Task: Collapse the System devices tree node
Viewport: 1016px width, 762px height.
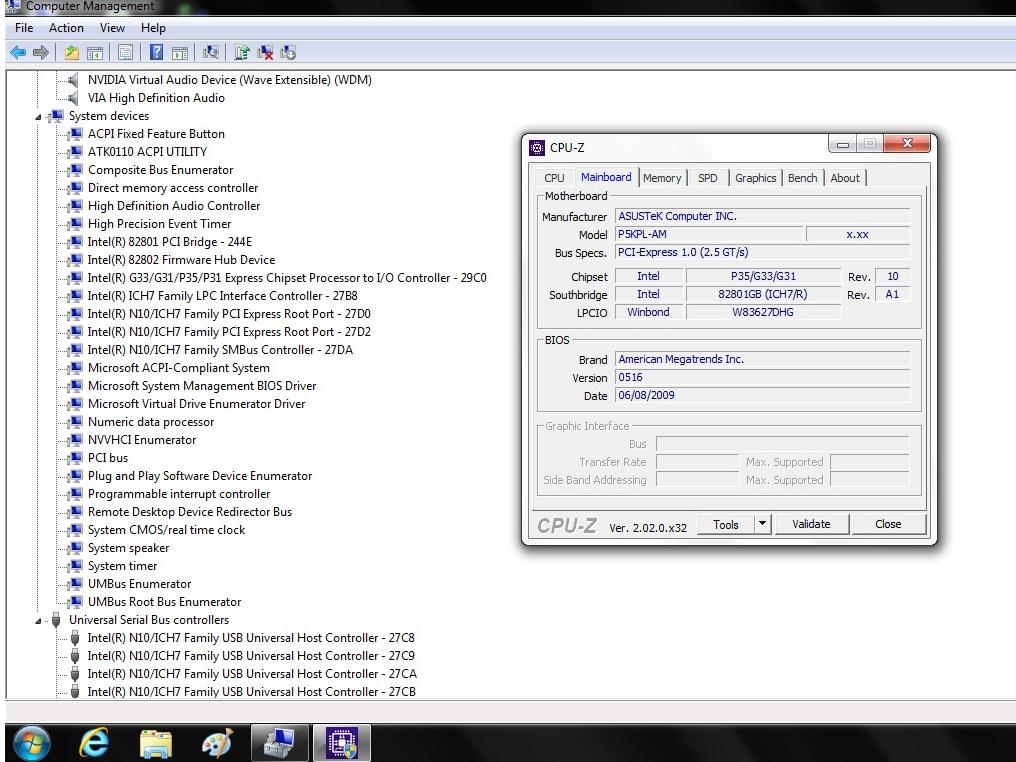Action: (38, 117)
